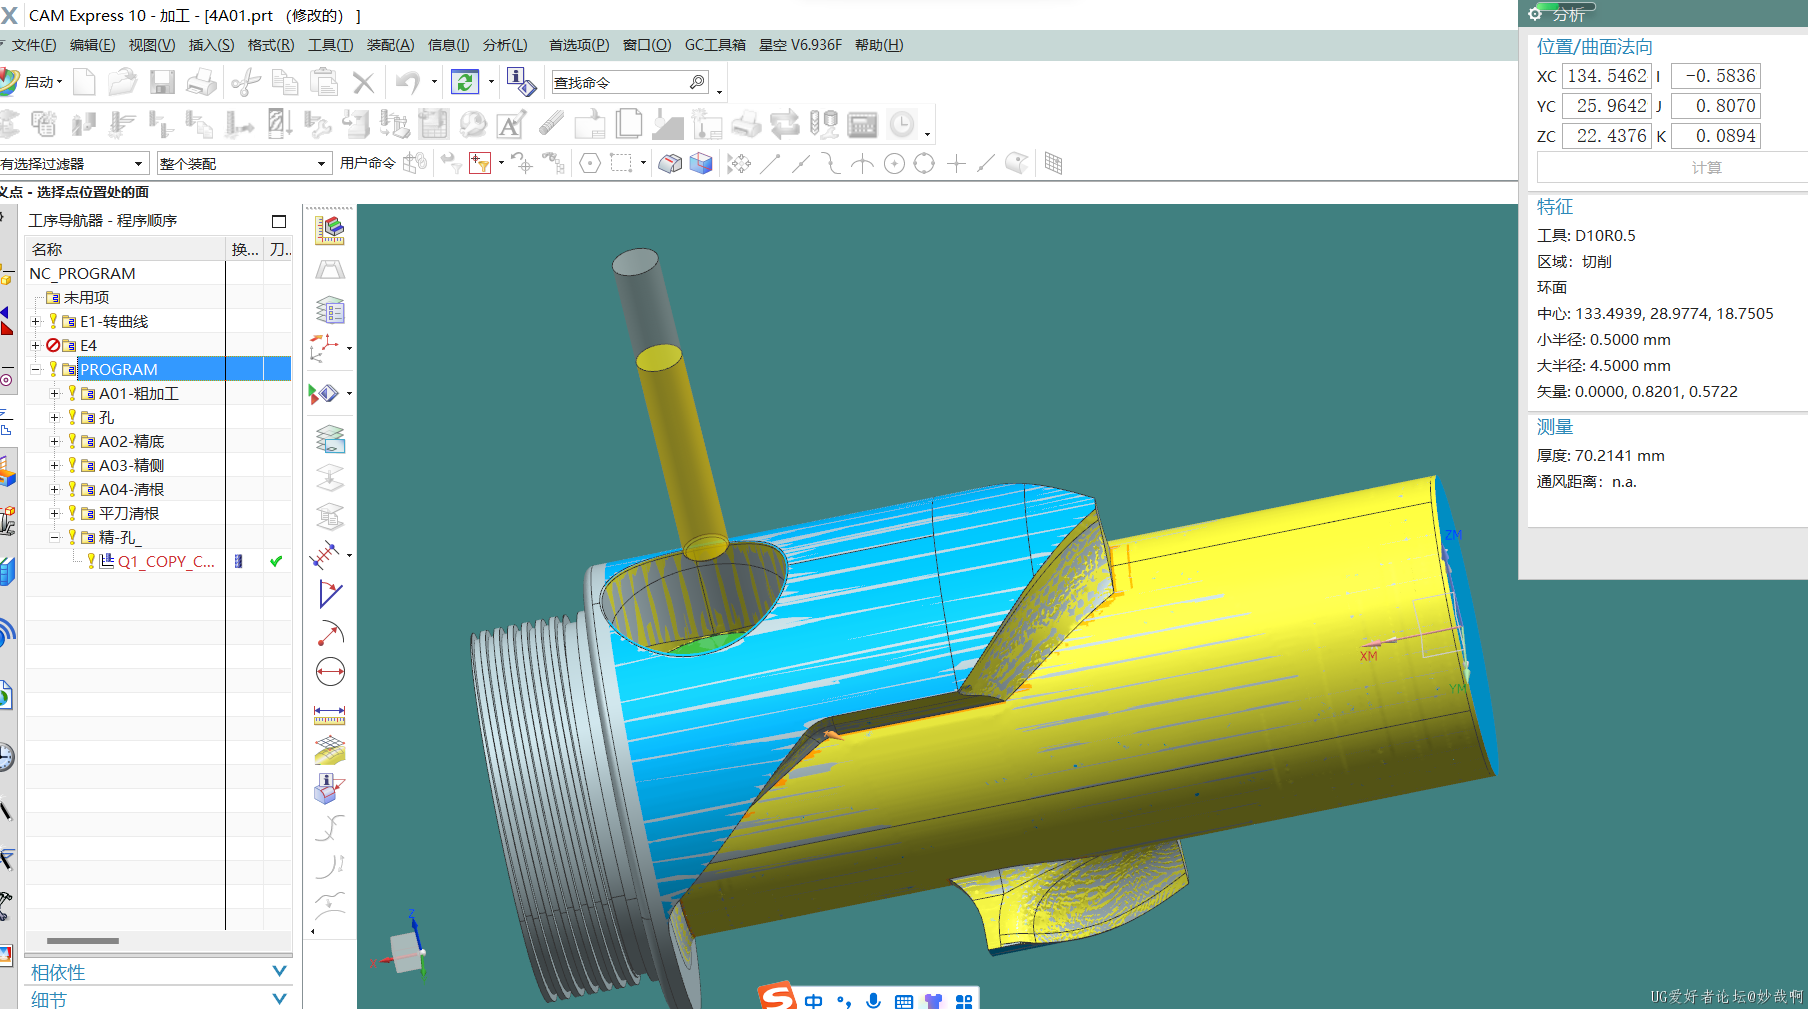Screen dimensions: 1808x1009
Task: Toggle the point on face snap icon
Action: [x=1016, y=163]
